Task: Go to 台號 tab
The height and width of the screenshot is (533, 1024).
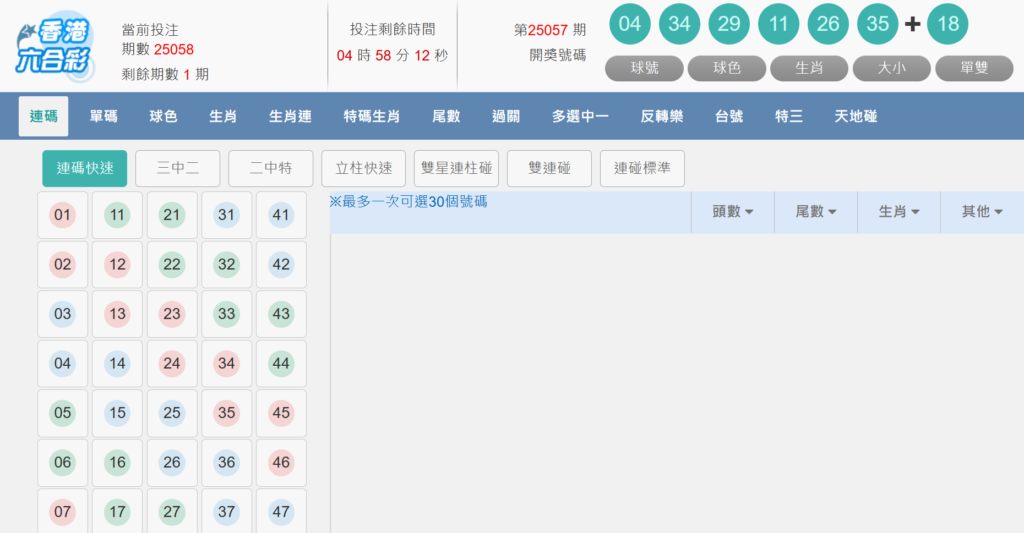Action: pos(729,116)
